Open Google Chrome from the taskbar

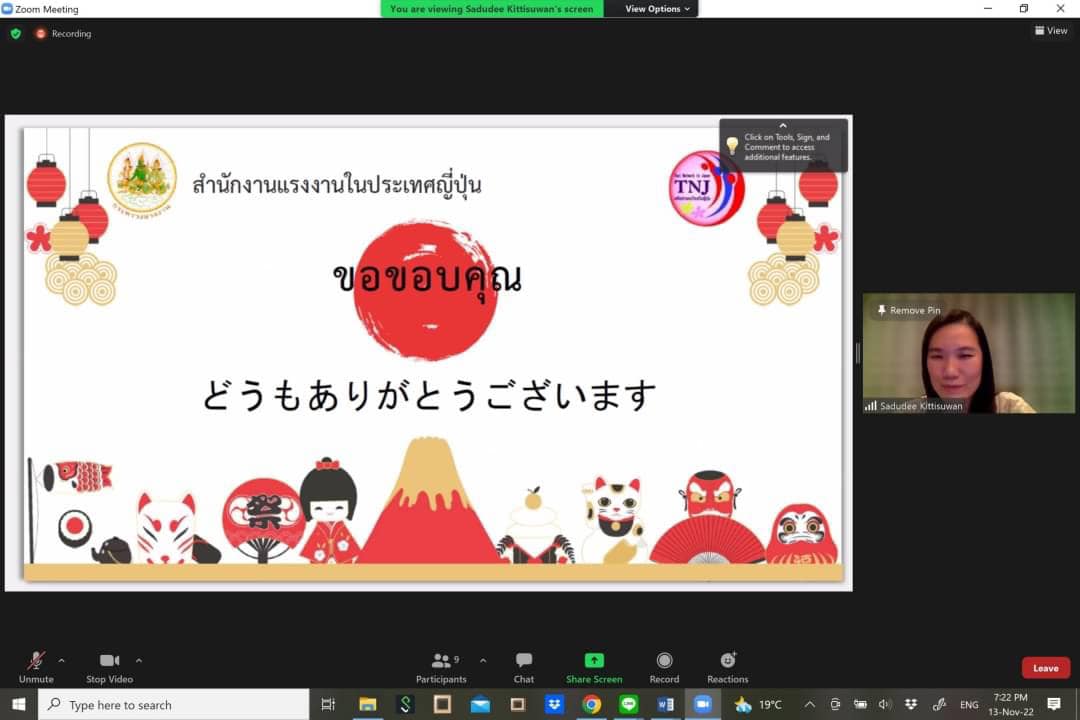591,704
